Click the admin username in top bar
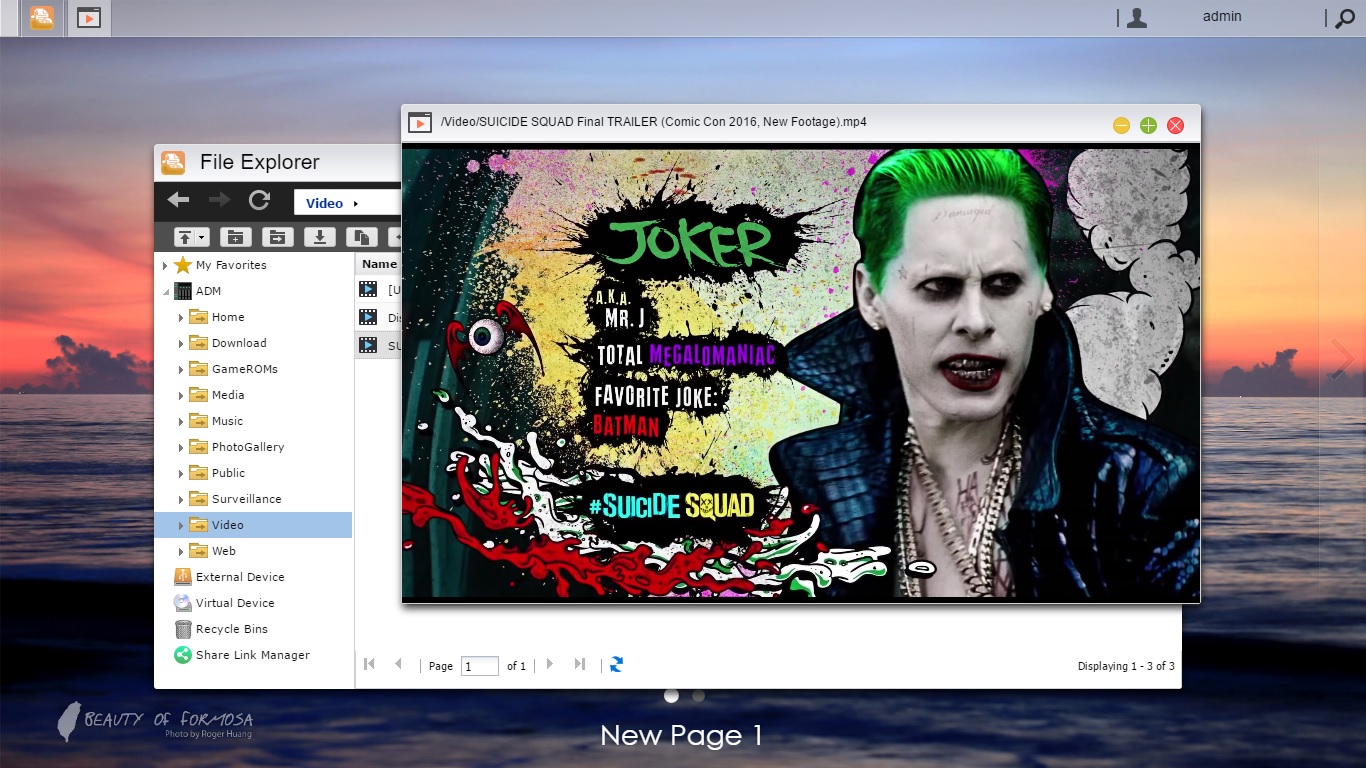Image resolution: width=1366 pixels, height=768 pixels. pyautogui.click(x=1222, y=16)
